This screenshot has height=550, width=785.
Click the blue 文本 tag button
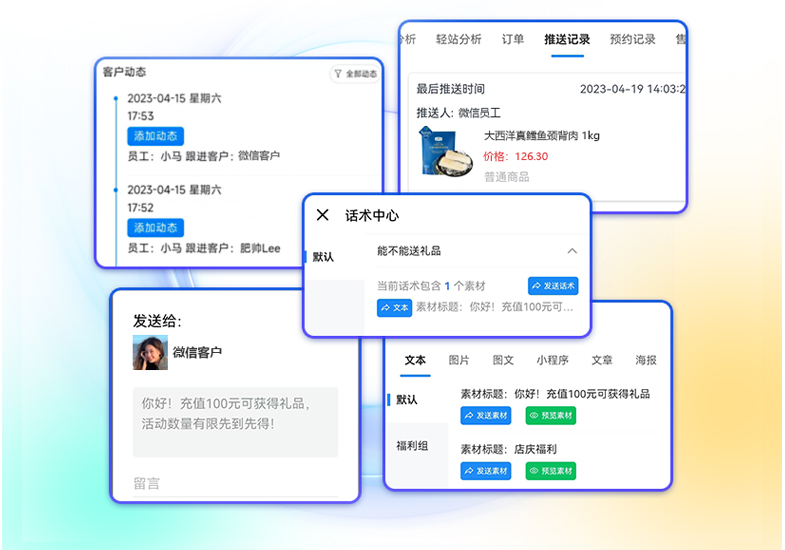pos(395,308)
